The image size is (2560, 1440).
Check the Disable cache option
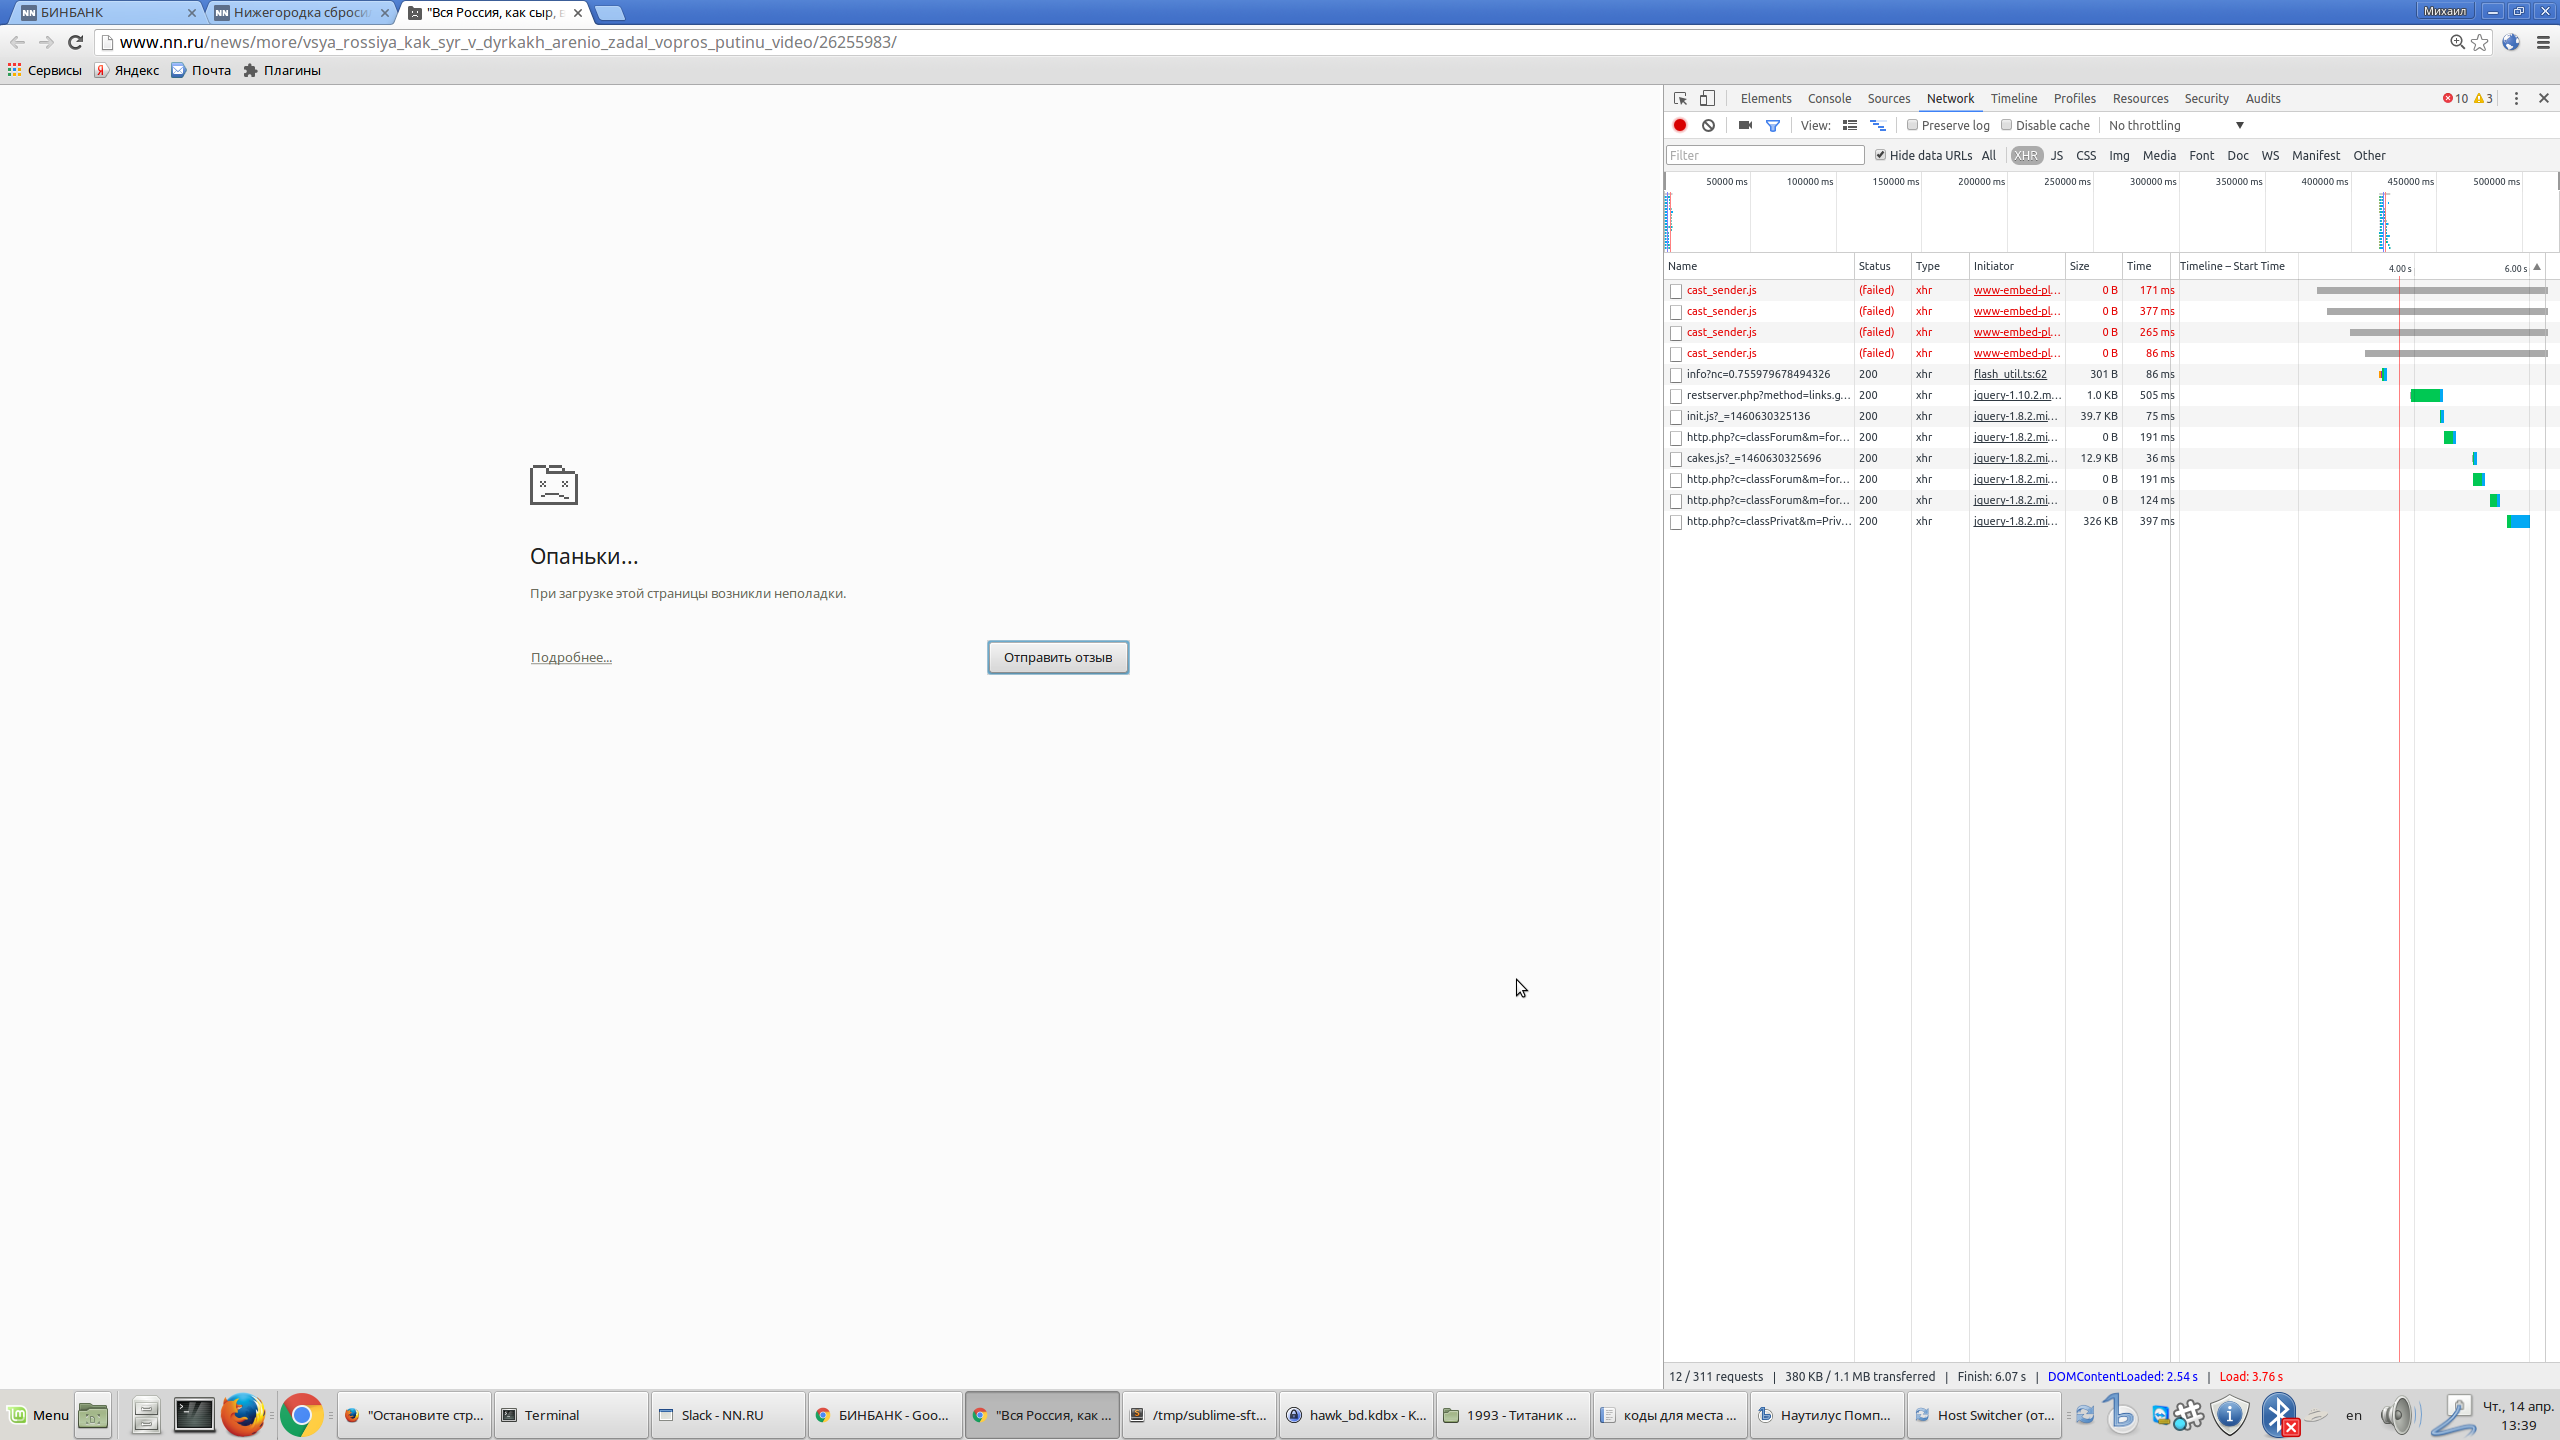tap(2006, 125)
